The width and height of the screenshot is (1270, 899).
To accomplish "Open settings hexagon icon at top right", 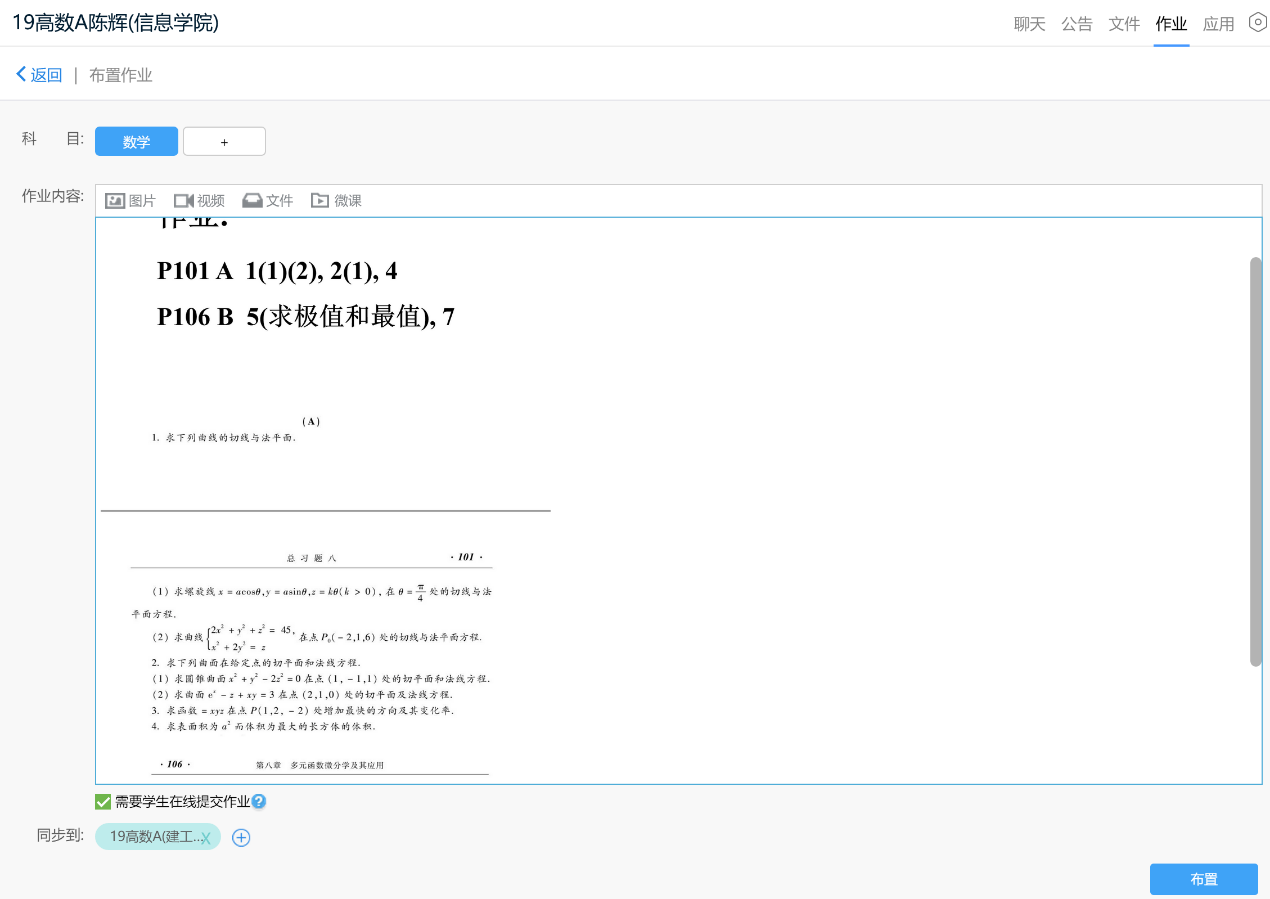I will [1258, 23].
